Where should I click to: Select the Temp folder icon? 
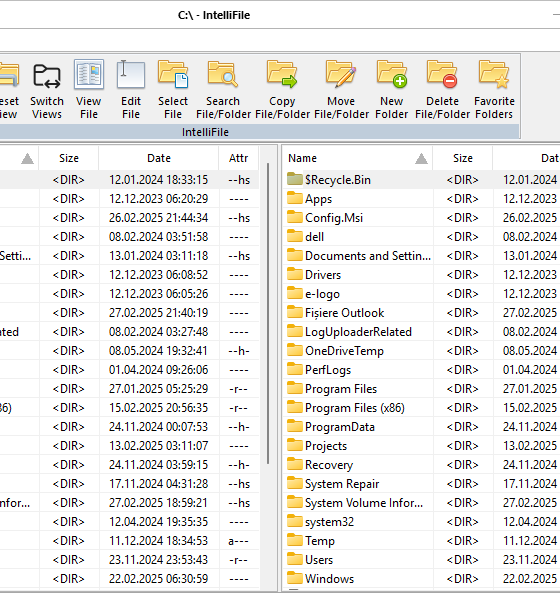tap(295, 540)
